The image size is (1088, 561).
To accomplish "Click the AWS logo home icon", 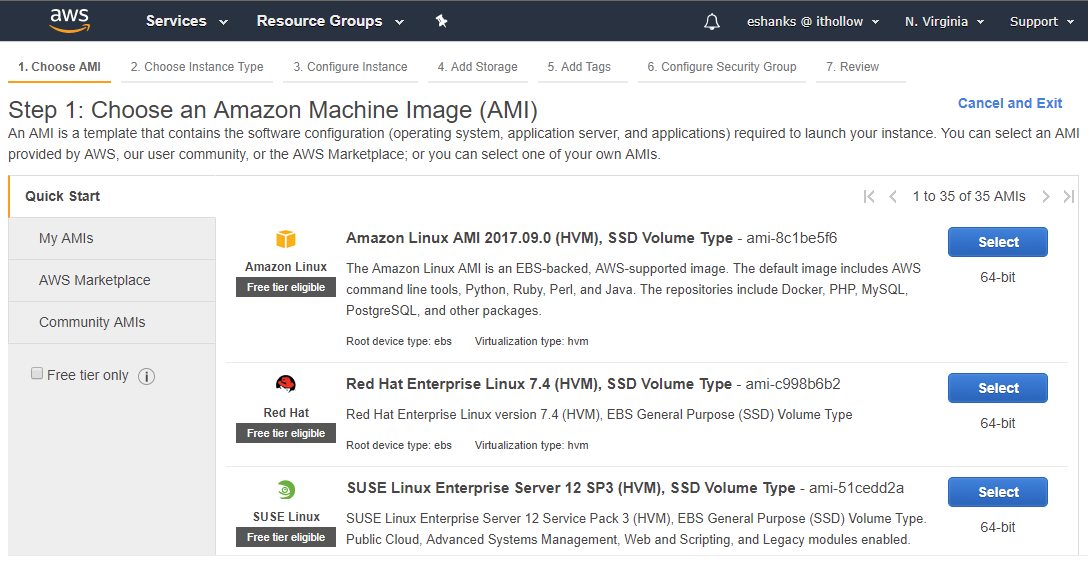I will click(70, 20).
